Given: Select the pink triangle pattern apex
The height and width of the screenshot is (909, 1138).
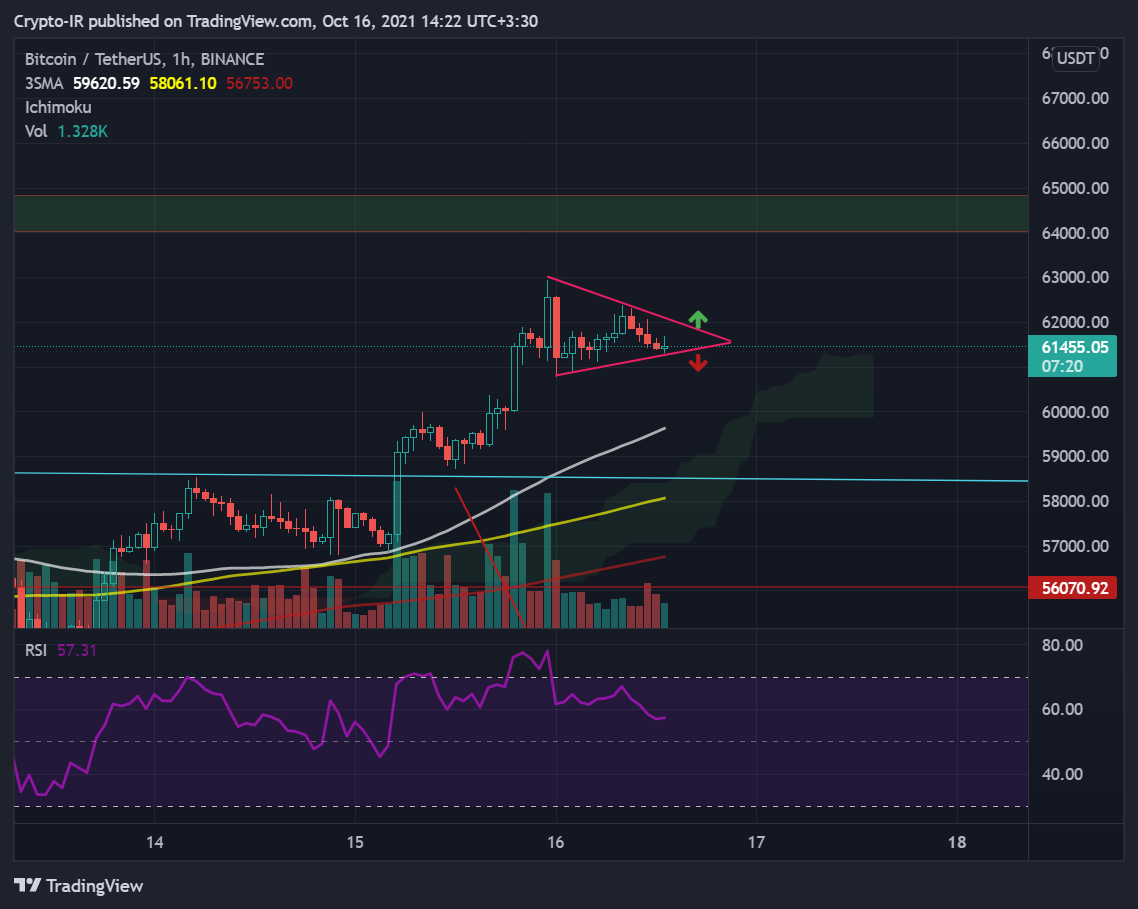Looking at the screenshot, I should click(729, 341).
